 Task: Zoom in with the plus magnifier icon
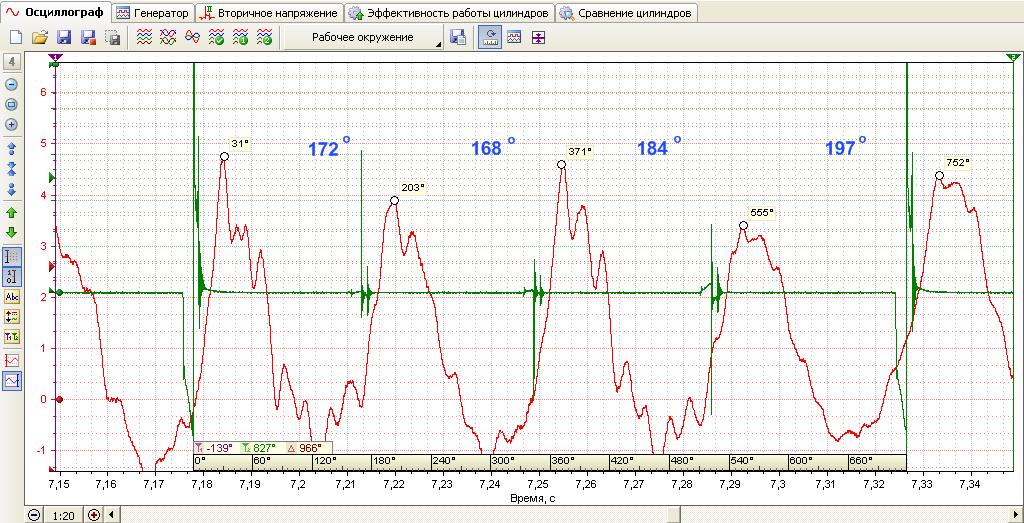[12, 125]
